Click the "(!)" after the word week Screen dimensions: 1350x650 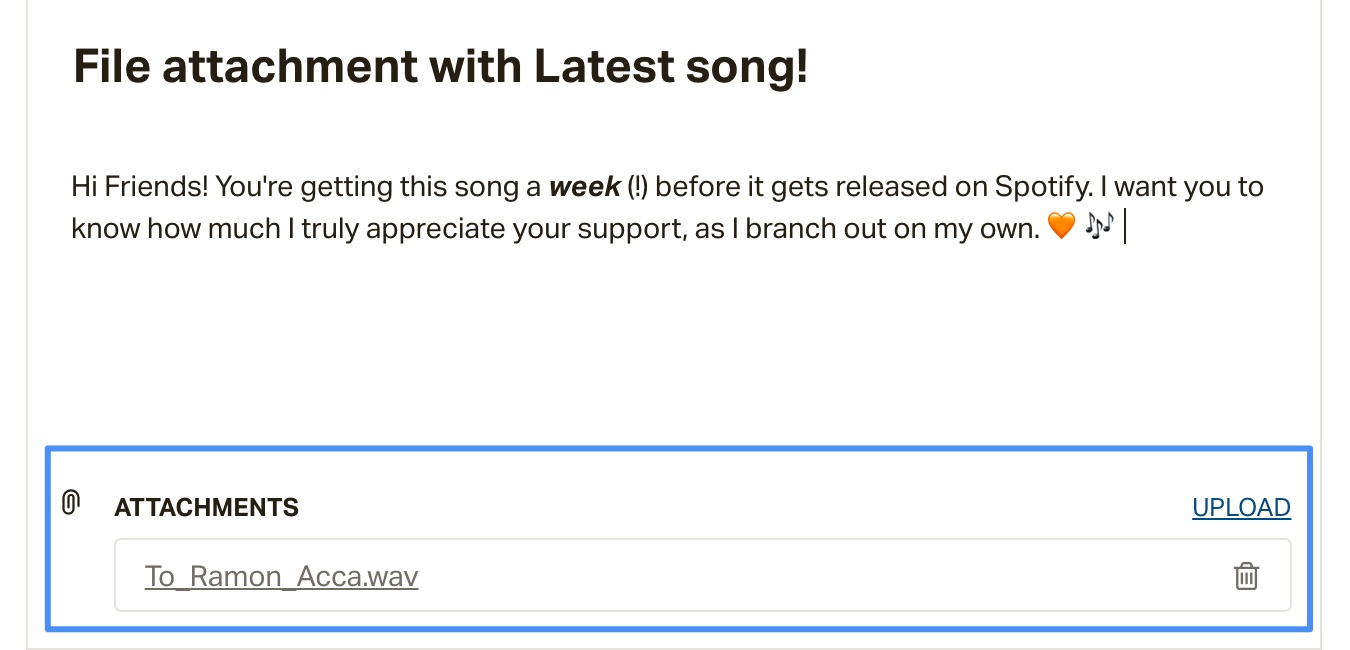637,187
